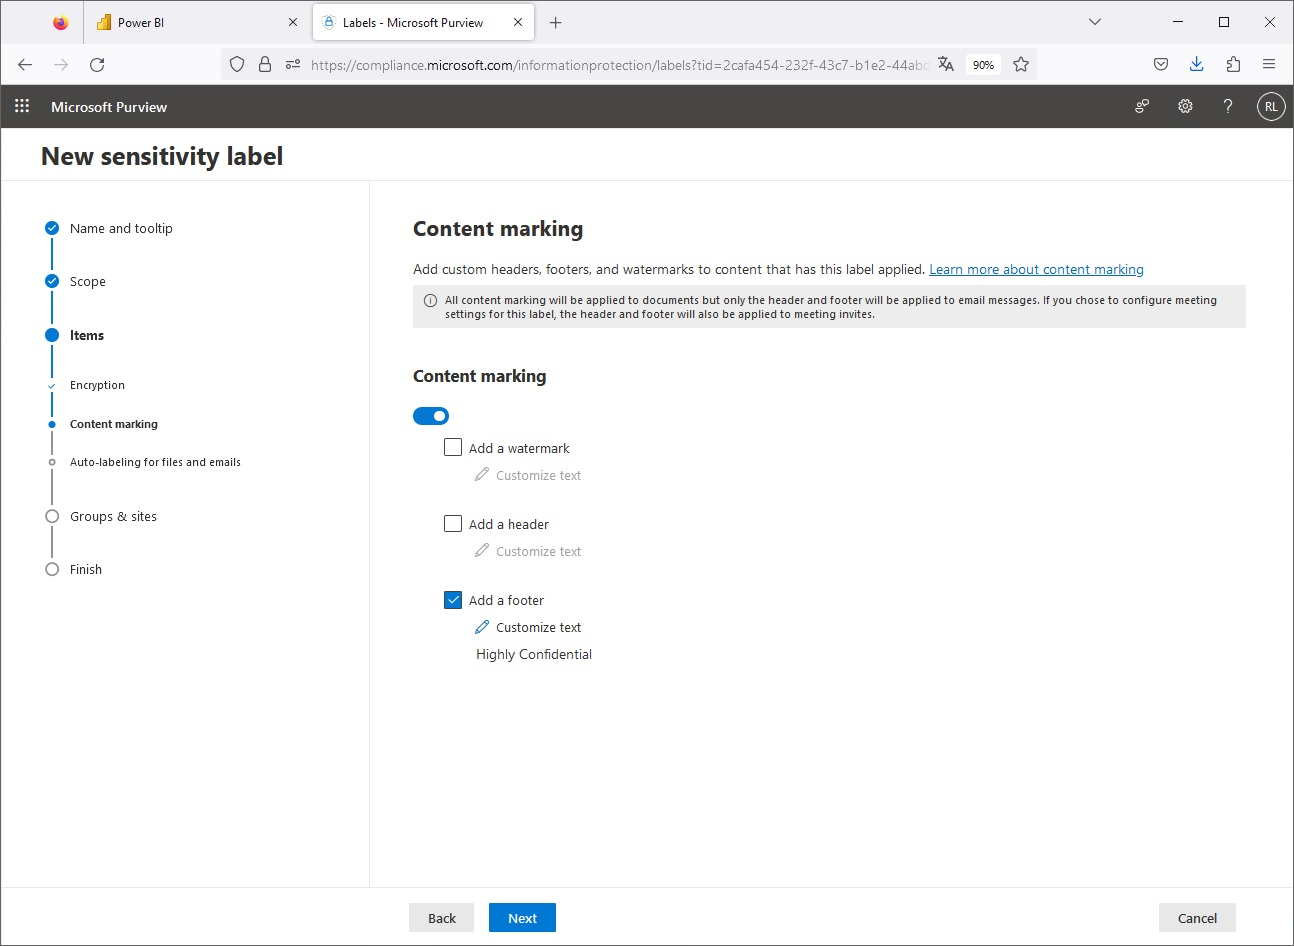Disable the Content marking toggle switch
This screenshot has width=1294, height=946.
pos(430,415)
